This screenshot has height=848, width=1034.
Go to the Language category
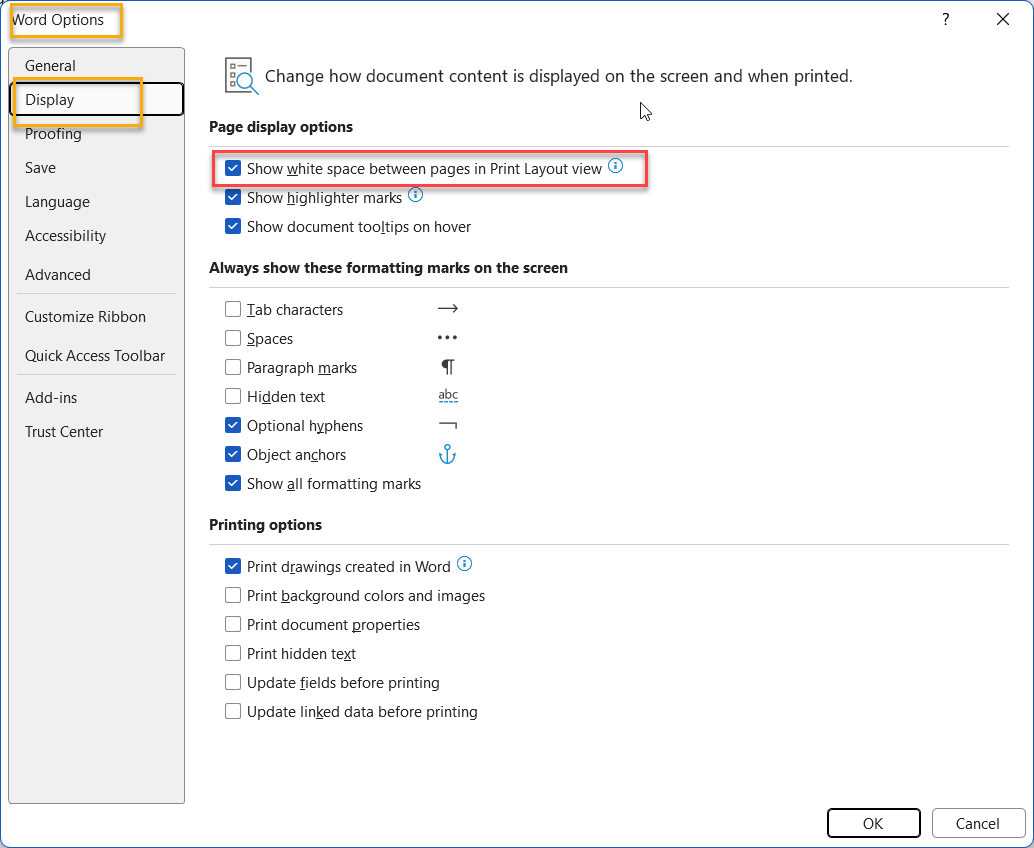click(x=96, y=202)
